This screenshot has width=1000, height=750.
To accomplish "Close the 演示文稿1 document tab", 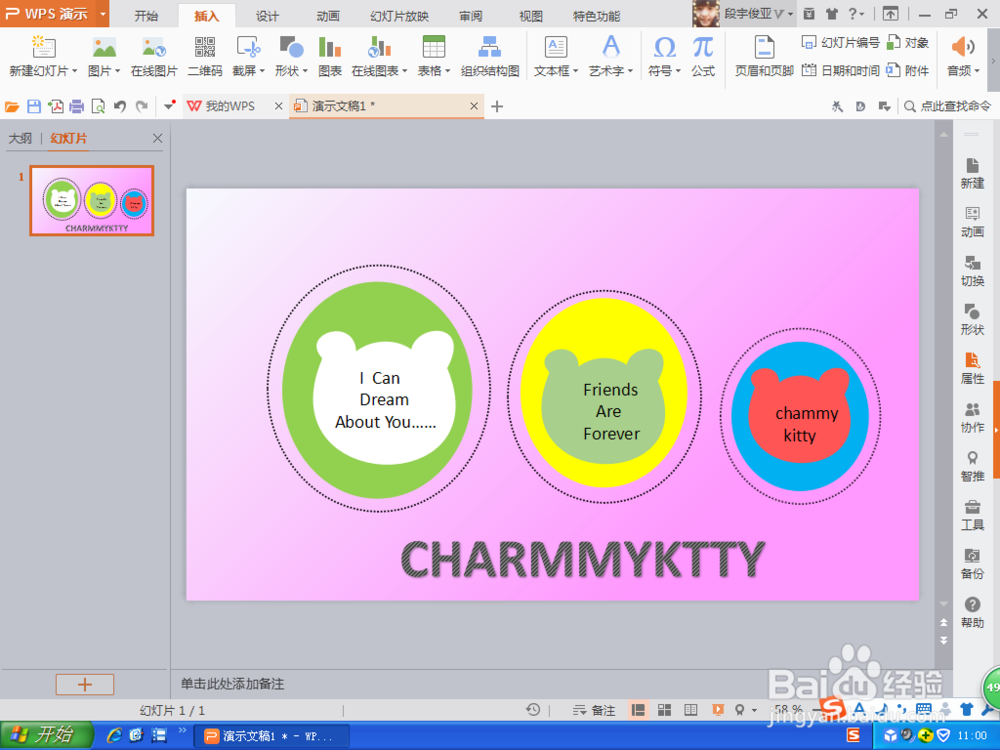I will pyautogui.click(x=474, y=107).
